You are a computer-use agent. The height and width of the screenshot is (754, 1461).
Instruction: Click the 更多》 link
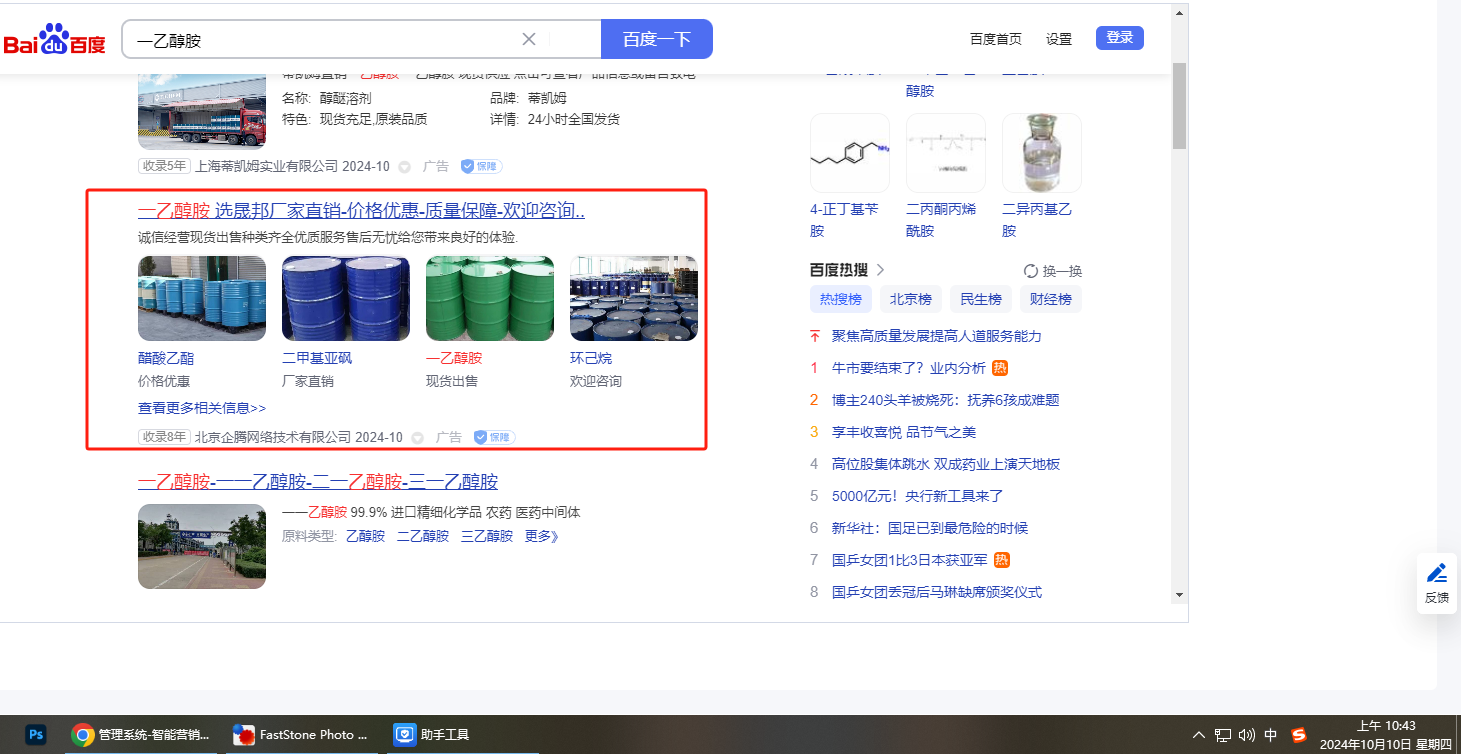pyautogui.click(x=542, y=536)
